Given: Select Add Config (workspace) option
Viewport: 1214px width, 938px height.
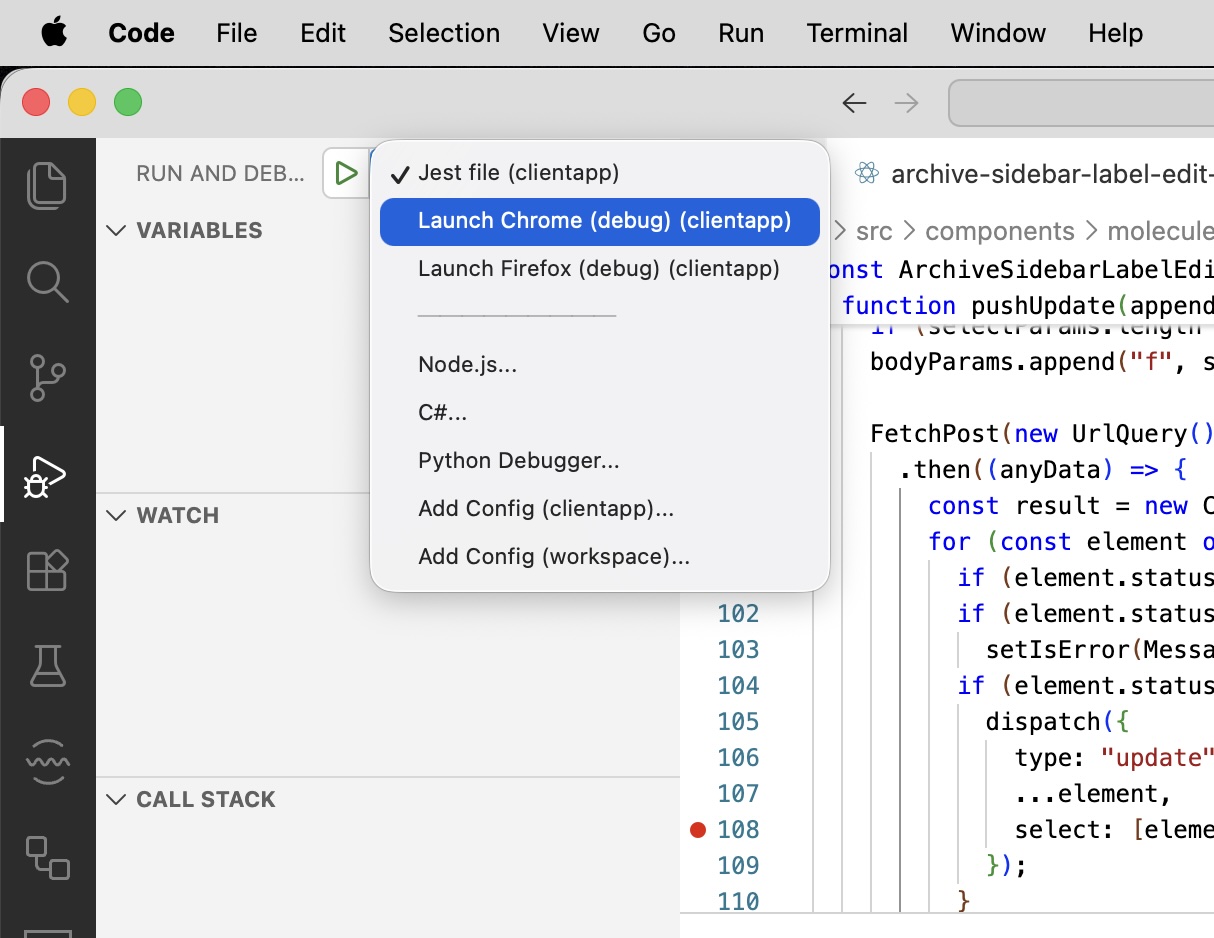Looking at the screenshot, I should pyautogui.click(x=553, y=556).
